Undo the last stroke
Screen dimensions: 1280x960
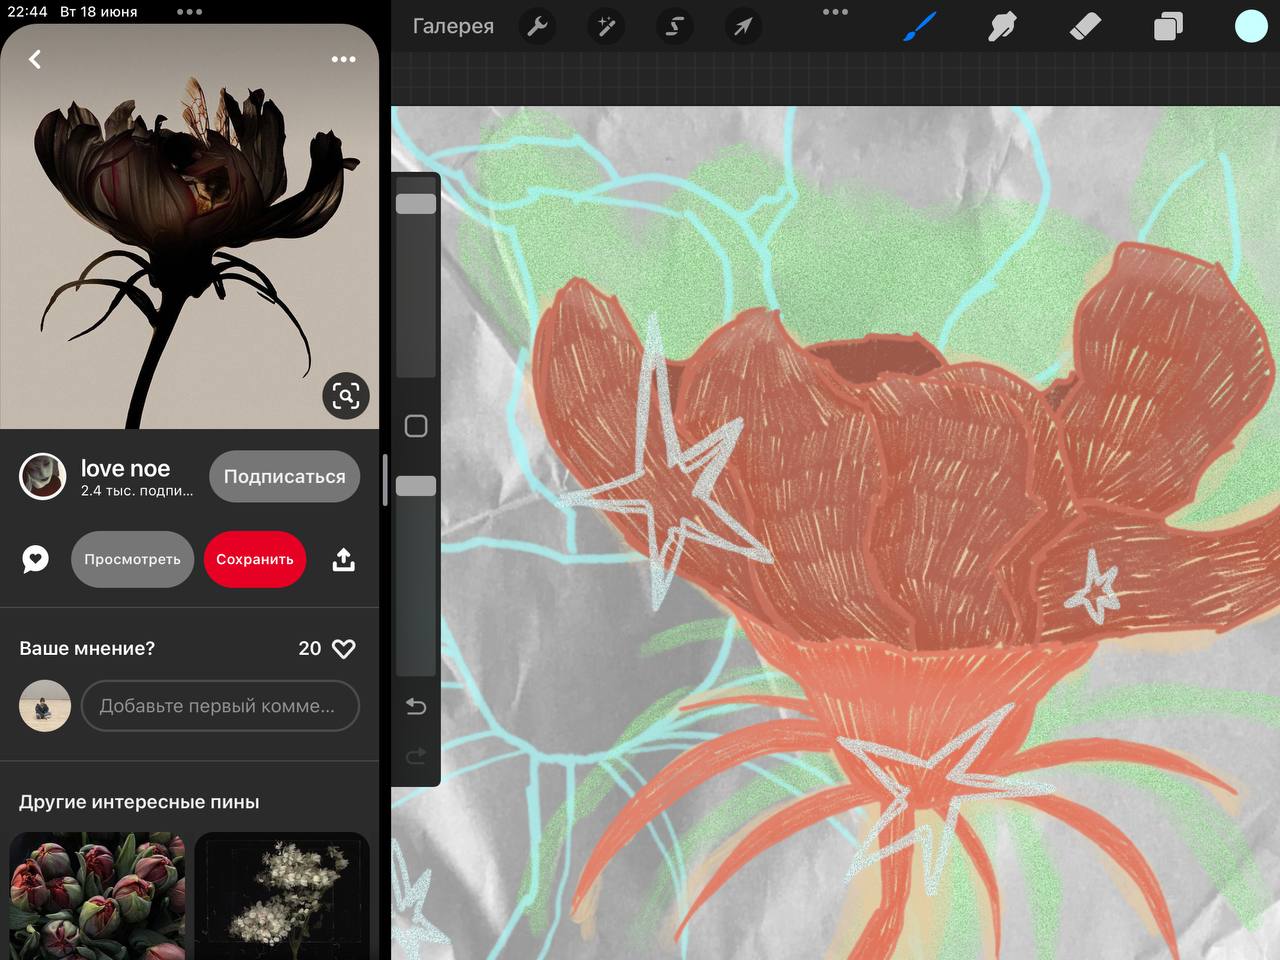[x=416, y=707]
